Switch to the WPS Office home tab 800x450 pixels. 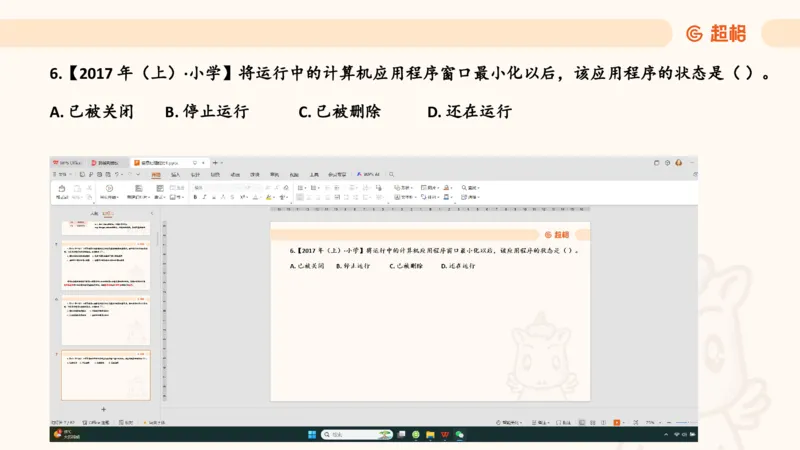(x=67, y=163)
